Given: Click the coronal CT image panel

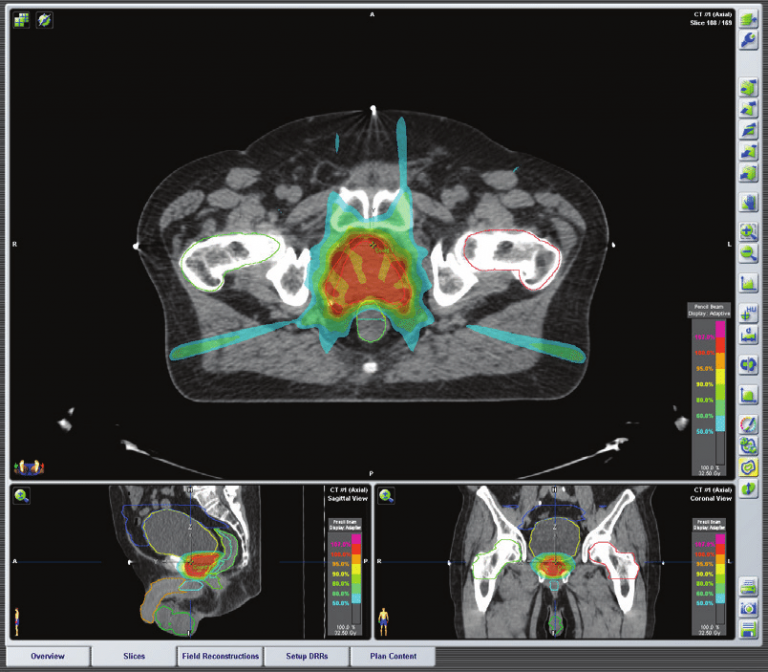Looking at the screenshot, I should (x=554, y=562).
